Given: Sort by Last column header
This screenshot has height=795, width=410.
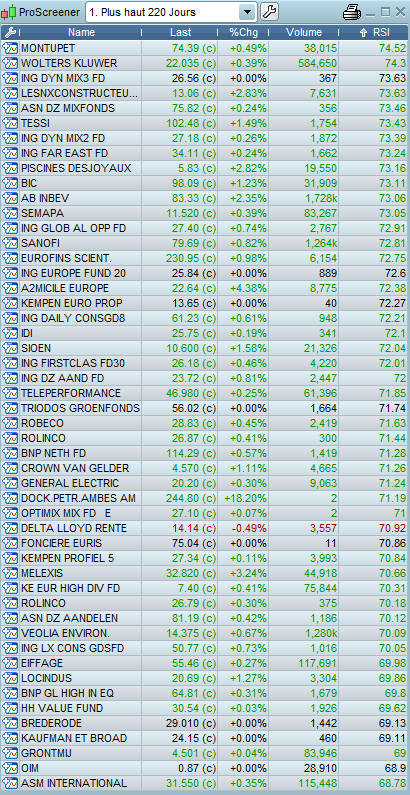Looking at the screenshot, I should click(180, 32).
